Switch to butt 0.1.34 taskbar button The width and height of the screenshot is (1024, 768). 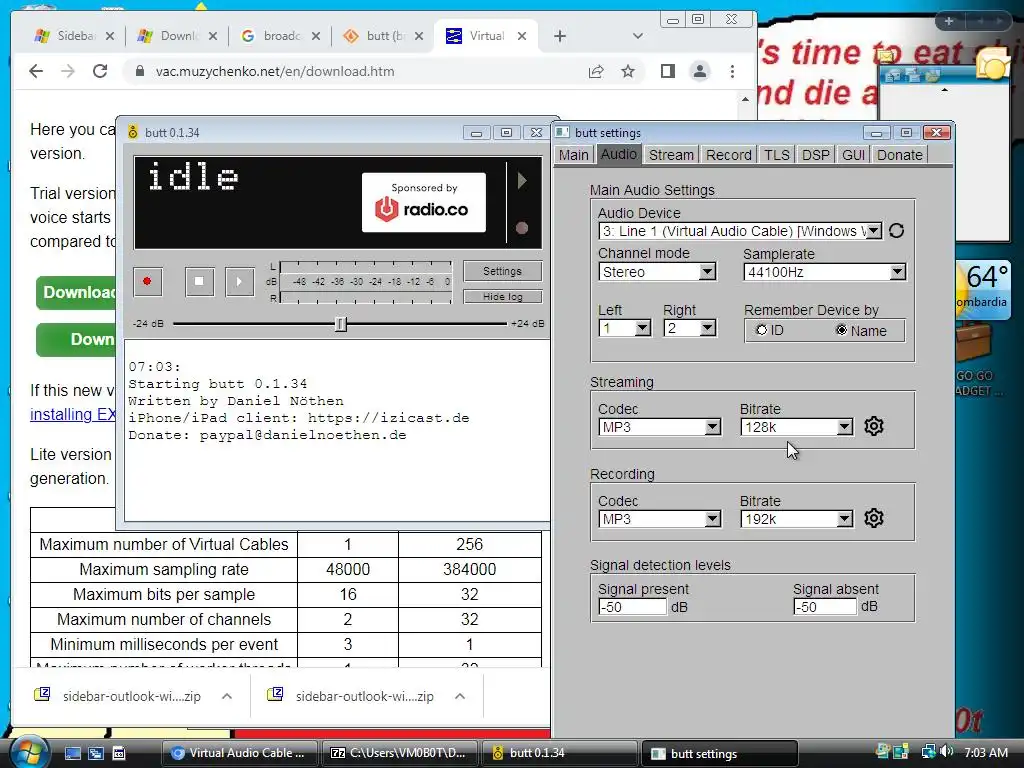click(x=559, y=753)
